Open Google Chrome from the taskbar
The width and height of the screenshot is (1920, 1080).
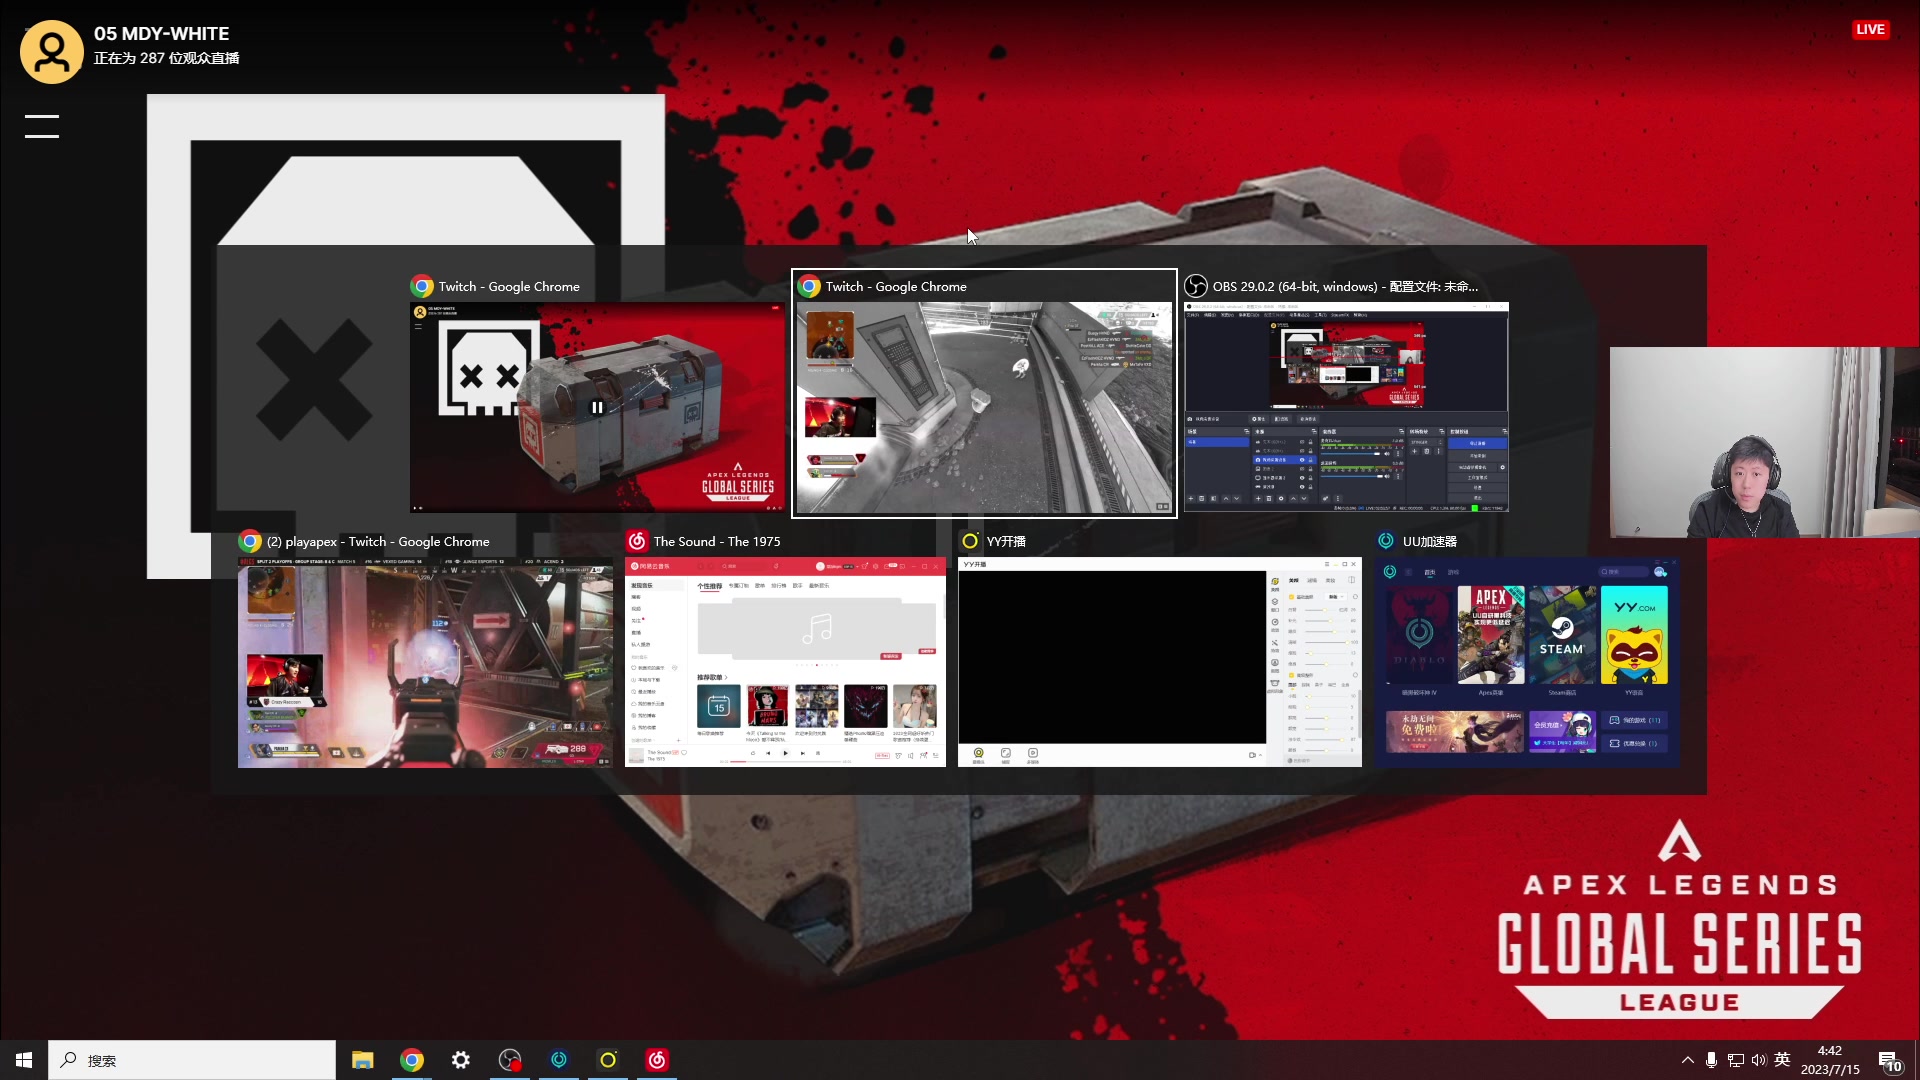(x=411, y=1060)
